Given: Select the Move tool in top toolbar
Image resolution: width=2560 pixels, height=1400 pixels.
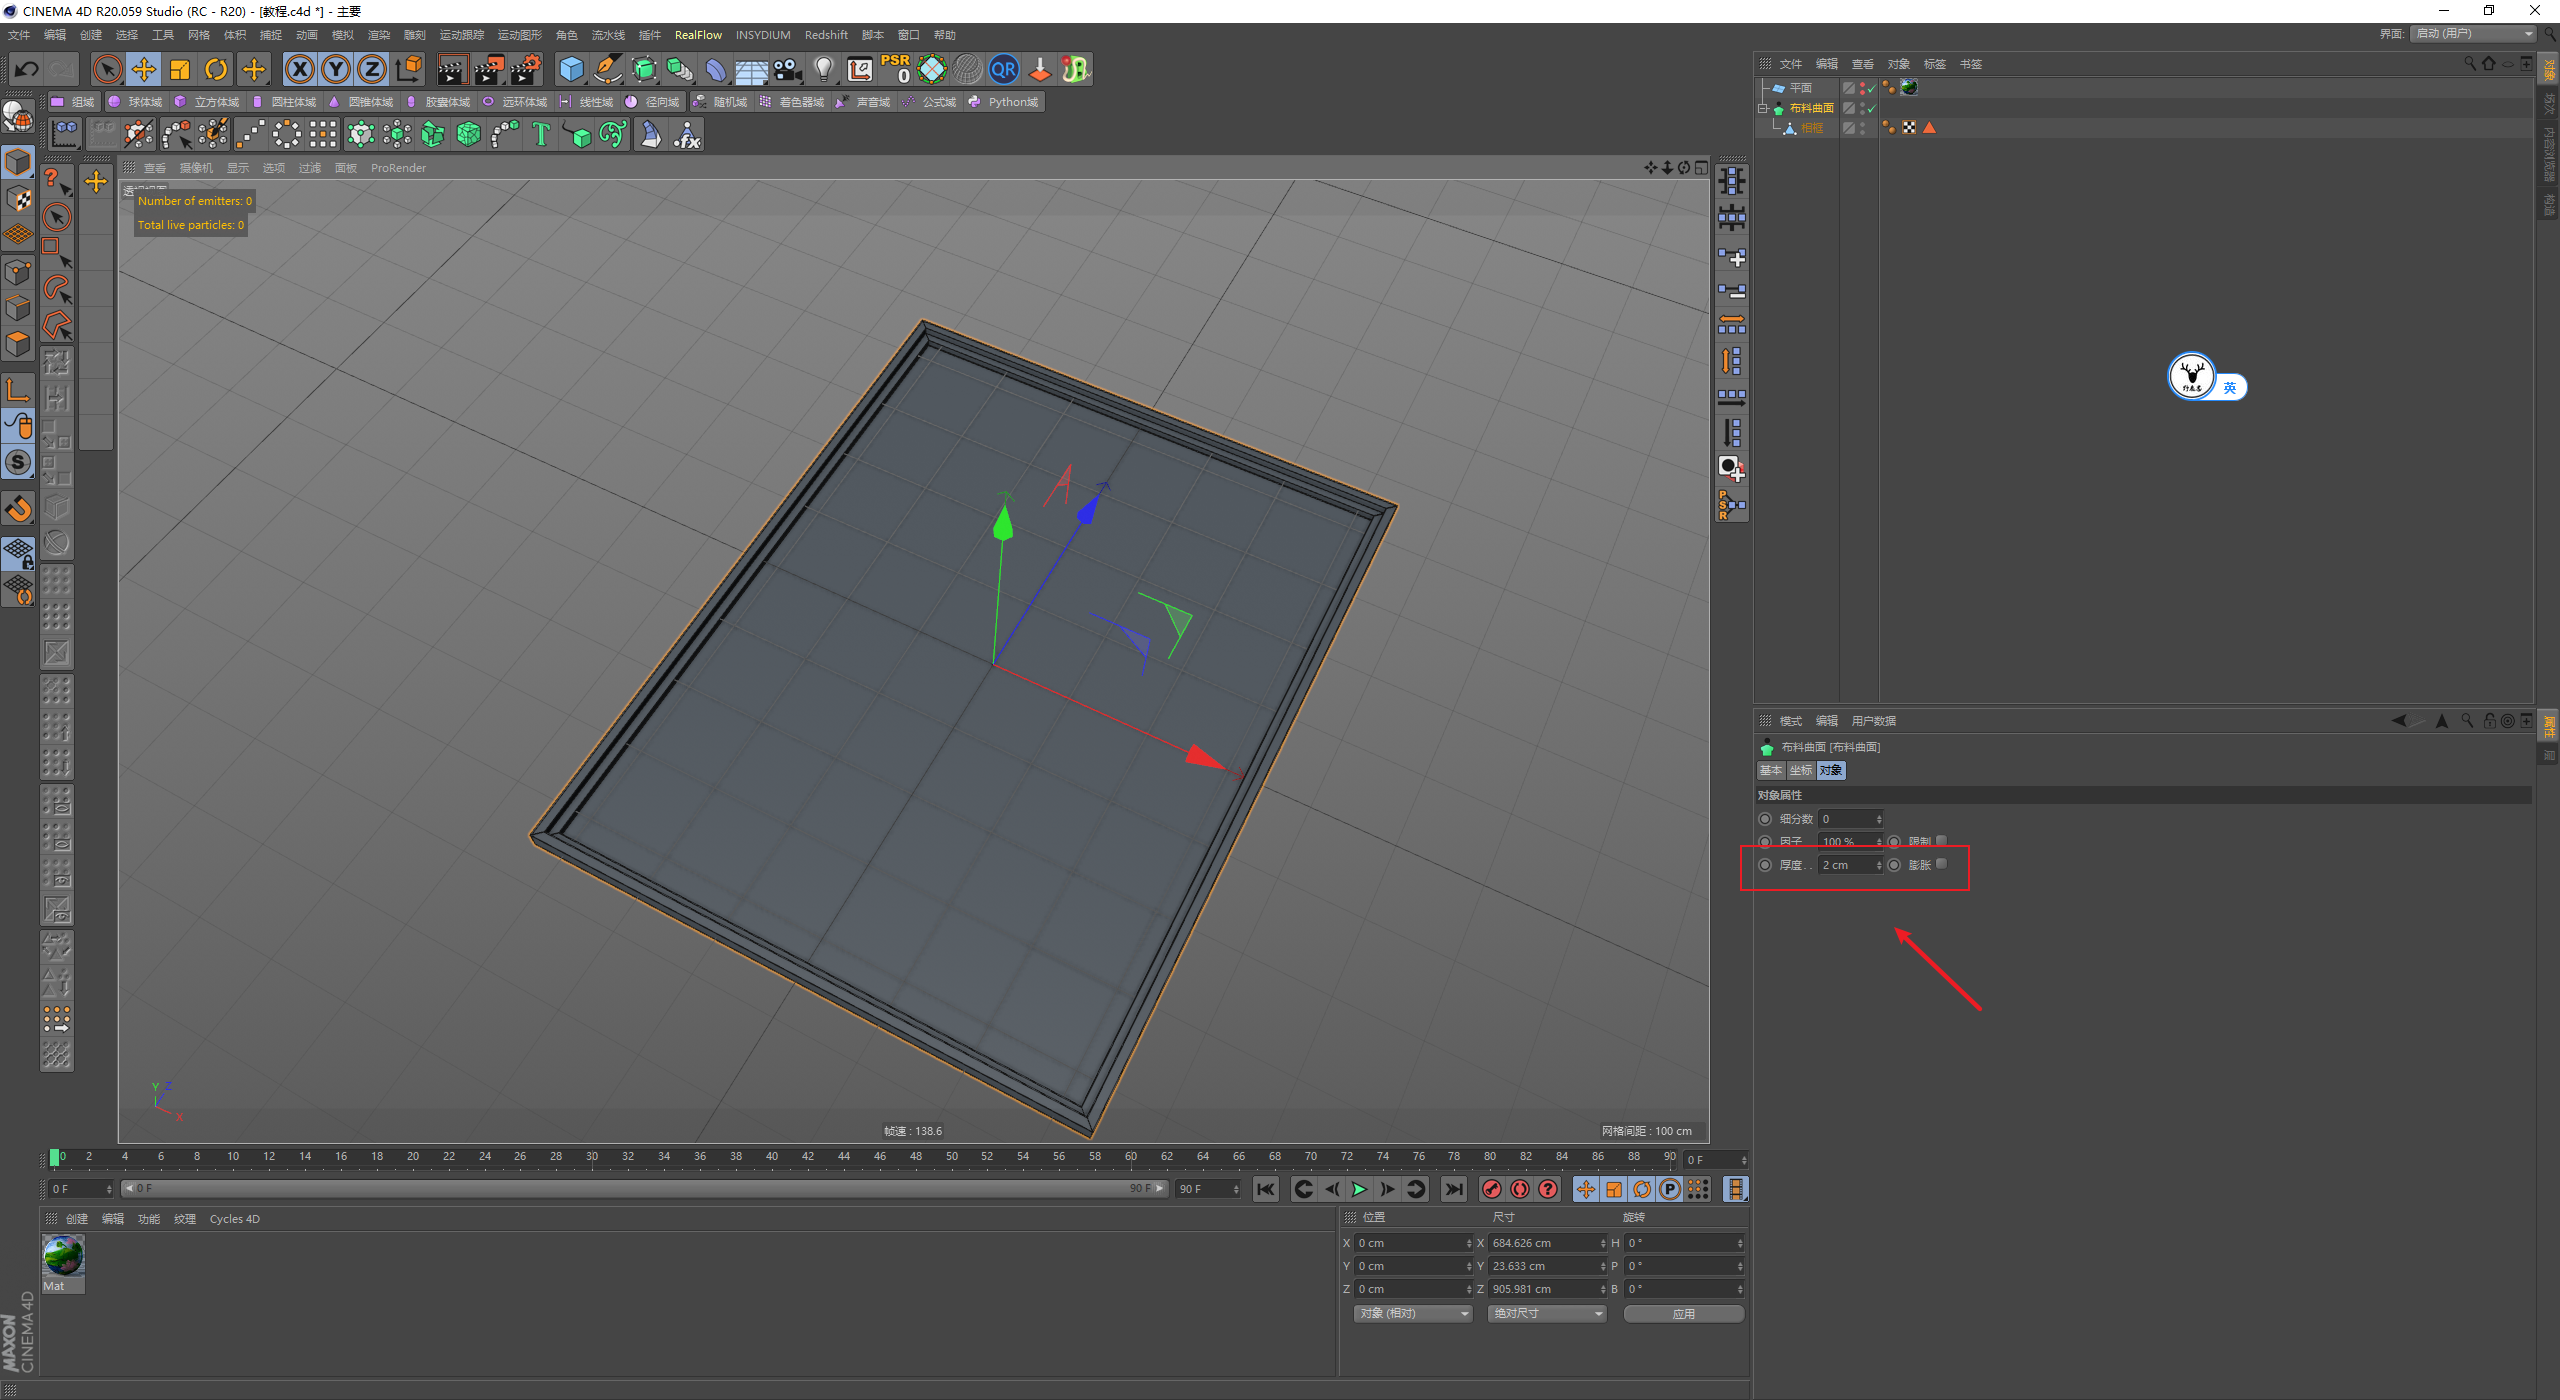Looking at the screenshot, I should click(144, 69).
